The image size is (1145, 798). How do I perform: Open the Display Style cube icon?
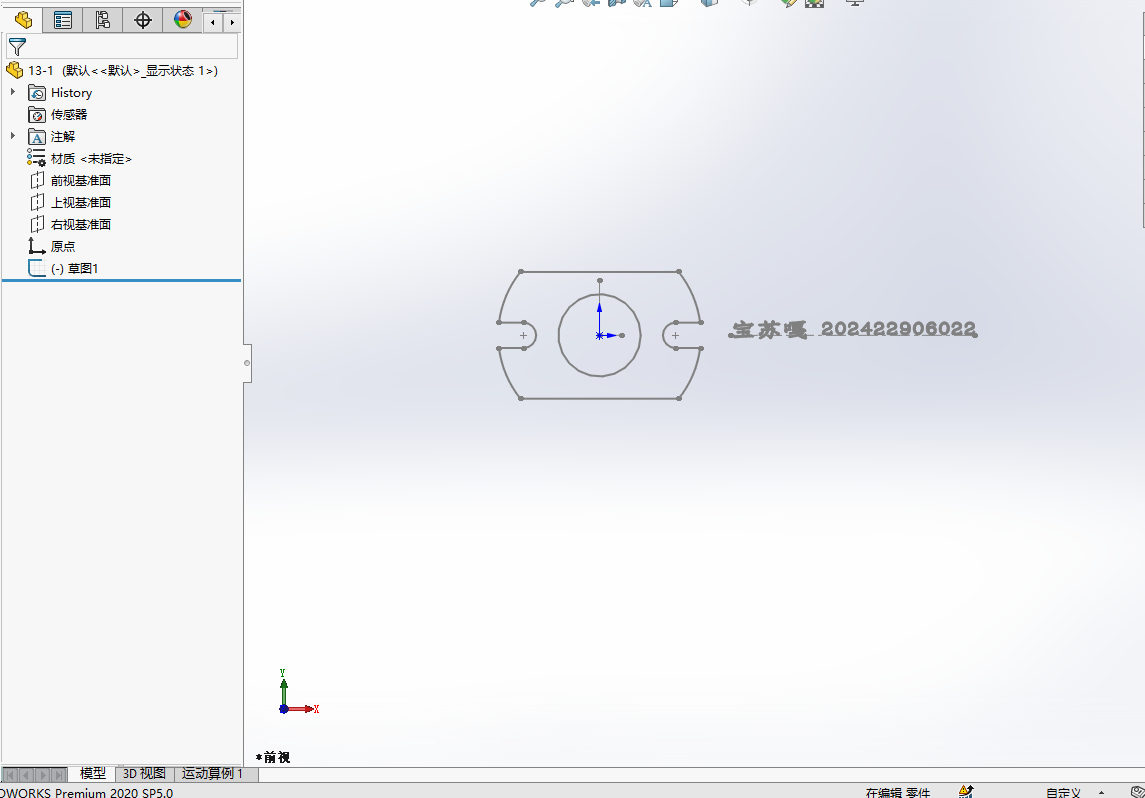click(x=708, y=2)
